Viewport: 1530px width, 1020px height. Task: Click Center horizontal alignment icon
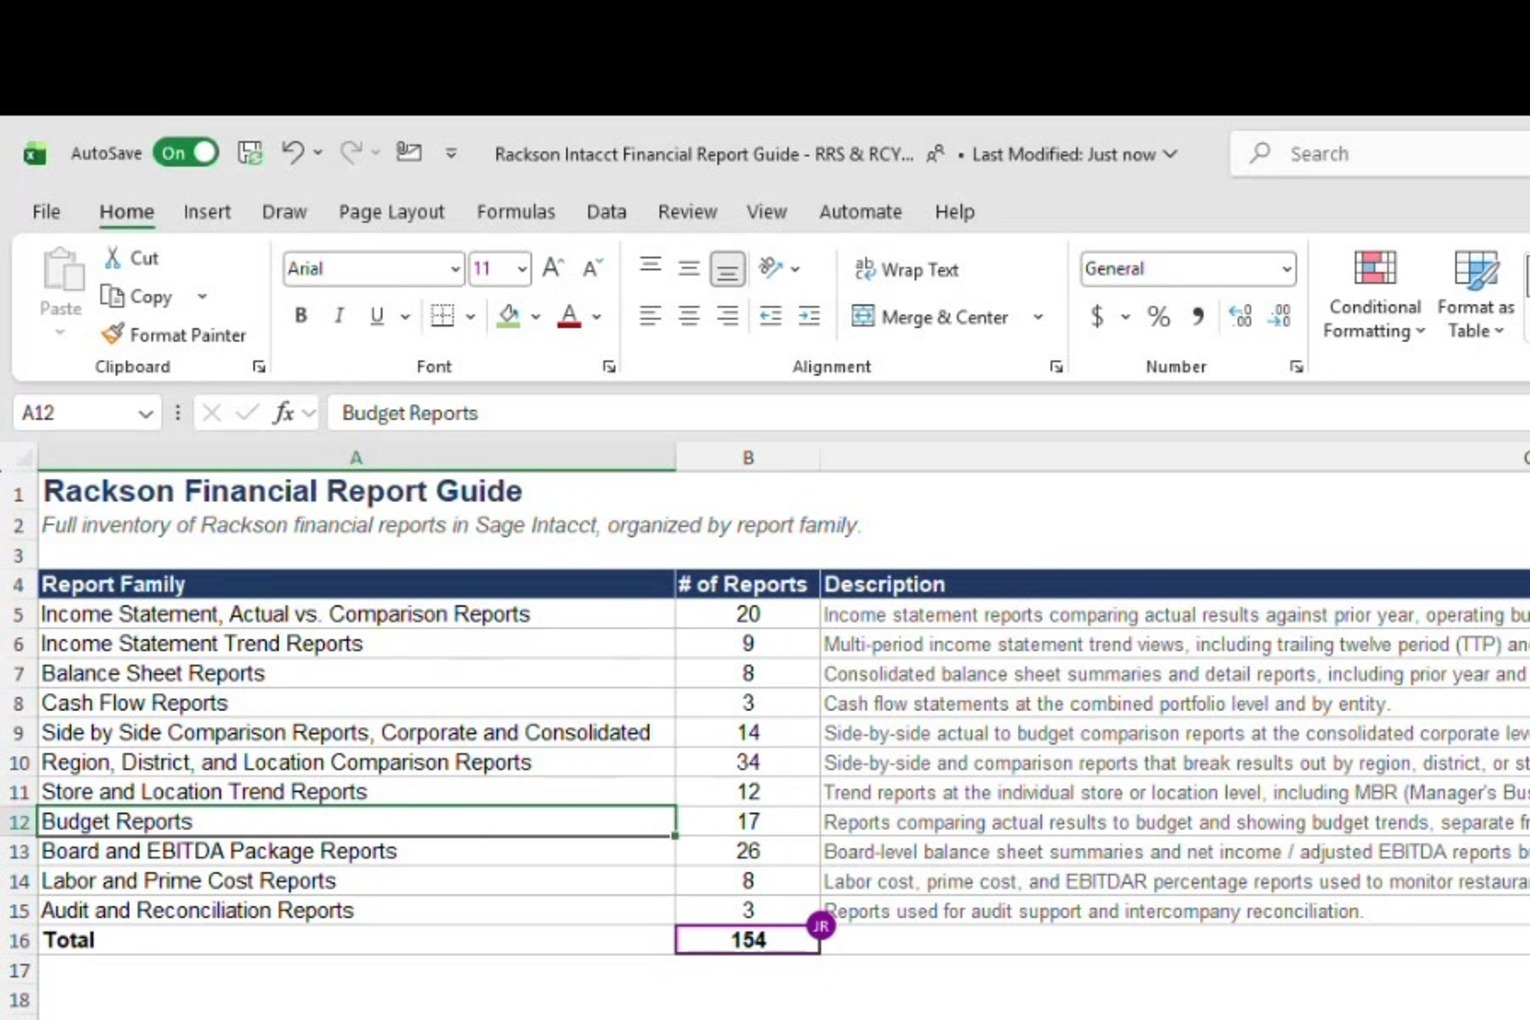[x=689, y=316]
